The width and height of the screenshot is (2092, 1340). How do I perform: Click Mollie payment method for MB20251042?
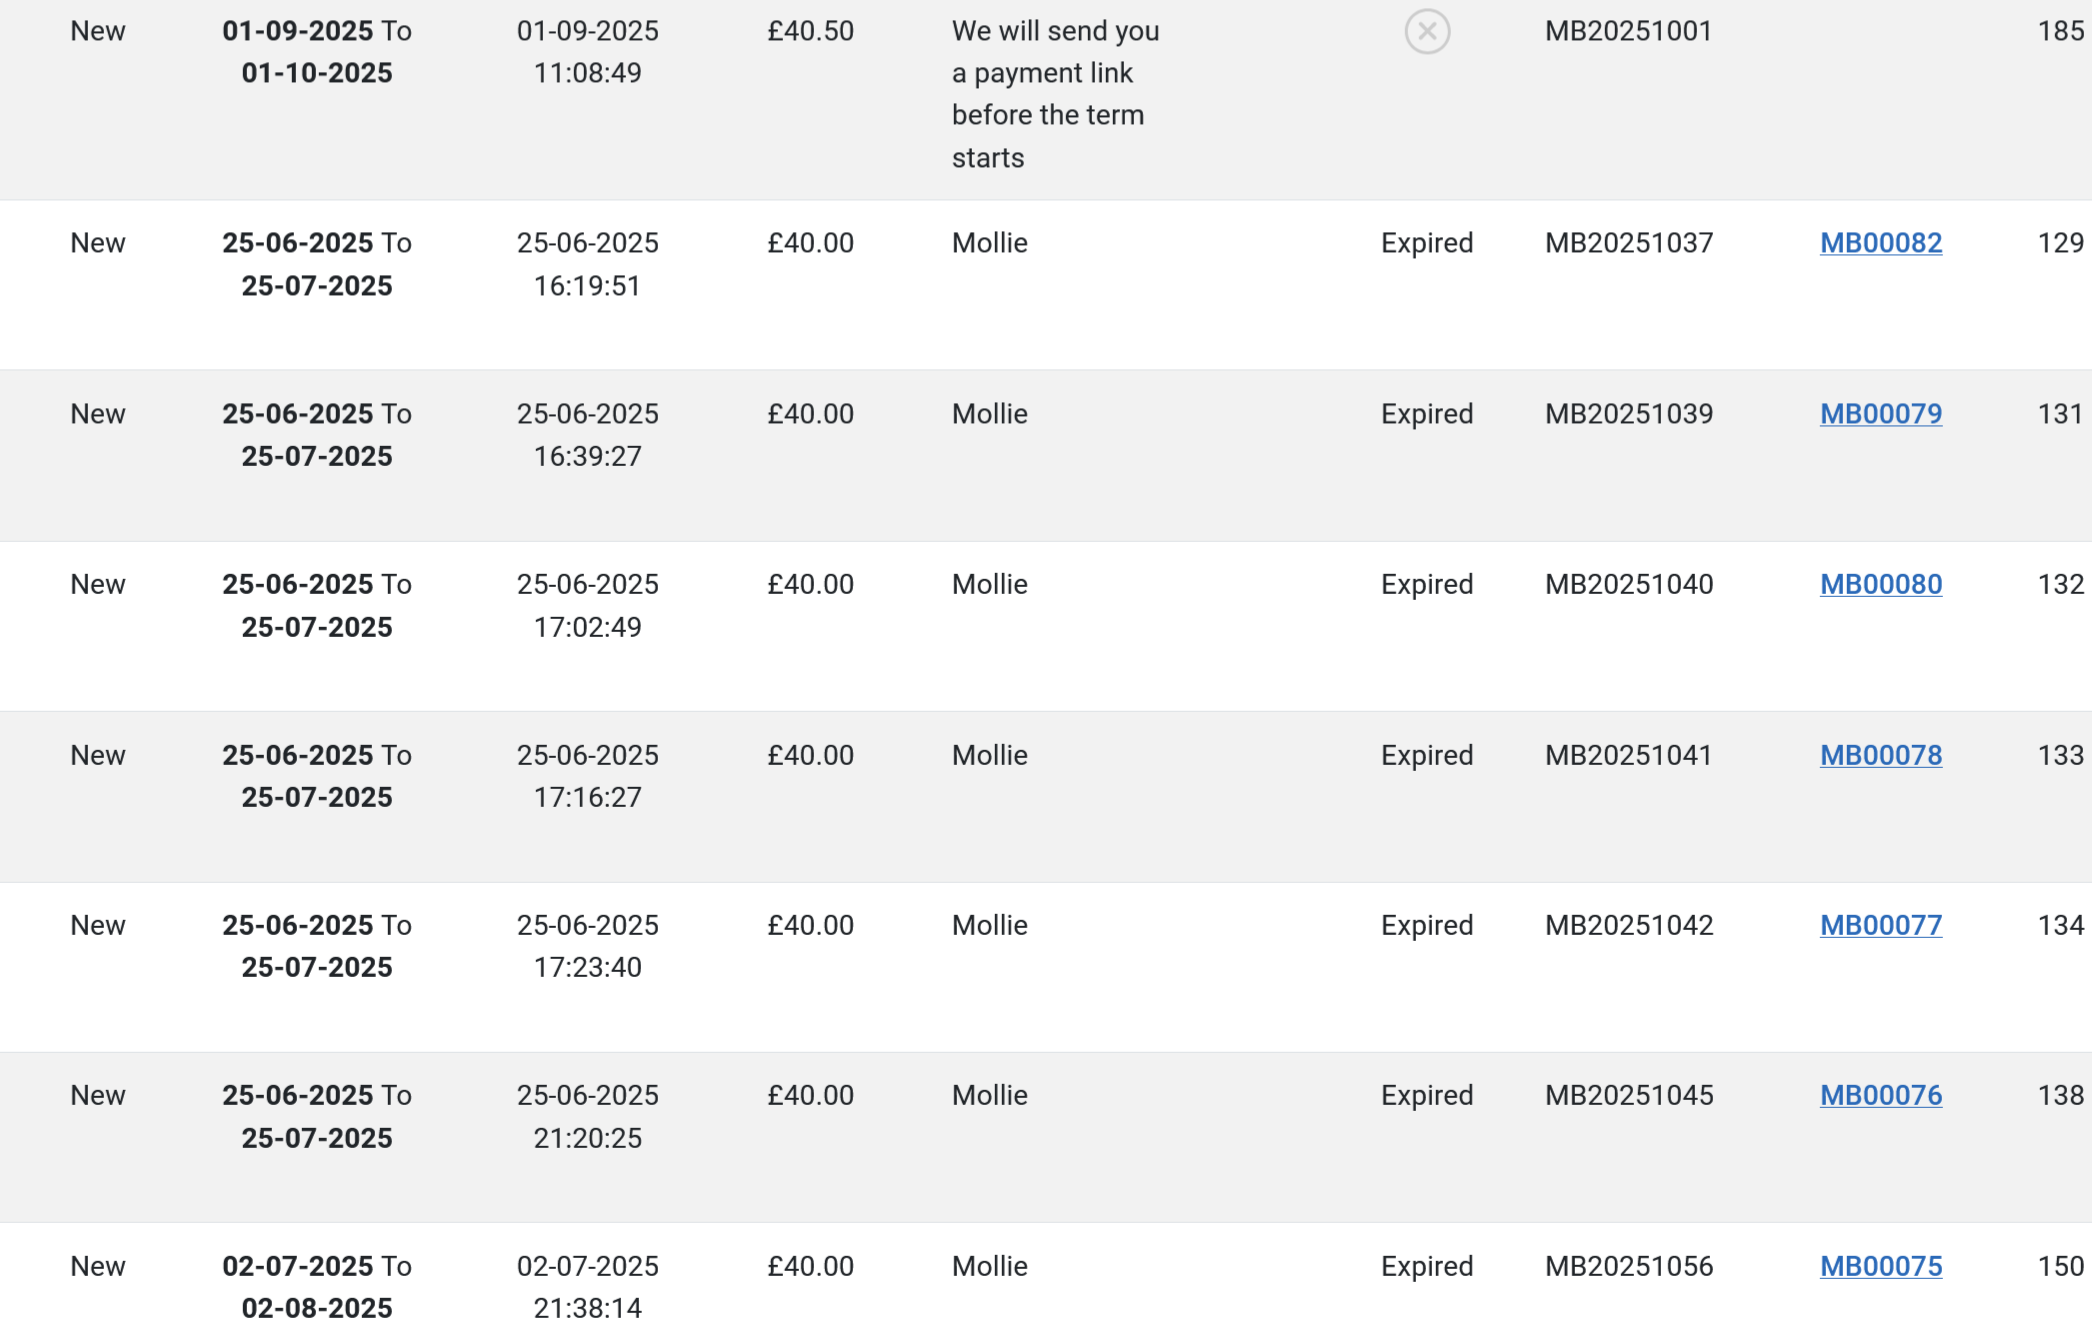pyautogui.click(x=989, y=925)
